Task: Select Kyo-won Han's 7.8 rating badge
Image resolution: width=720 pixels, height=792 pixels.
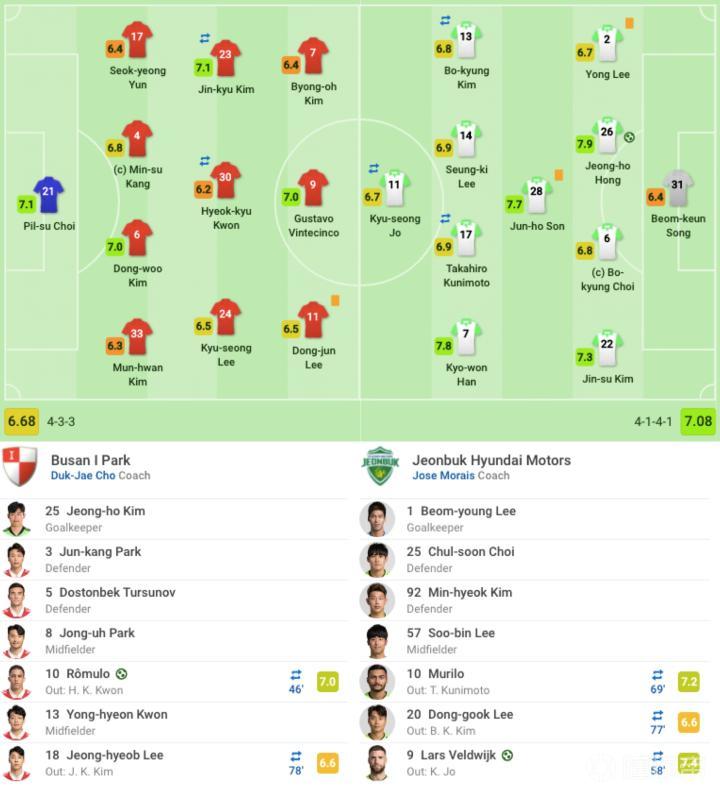Action: tap(443, 346)
